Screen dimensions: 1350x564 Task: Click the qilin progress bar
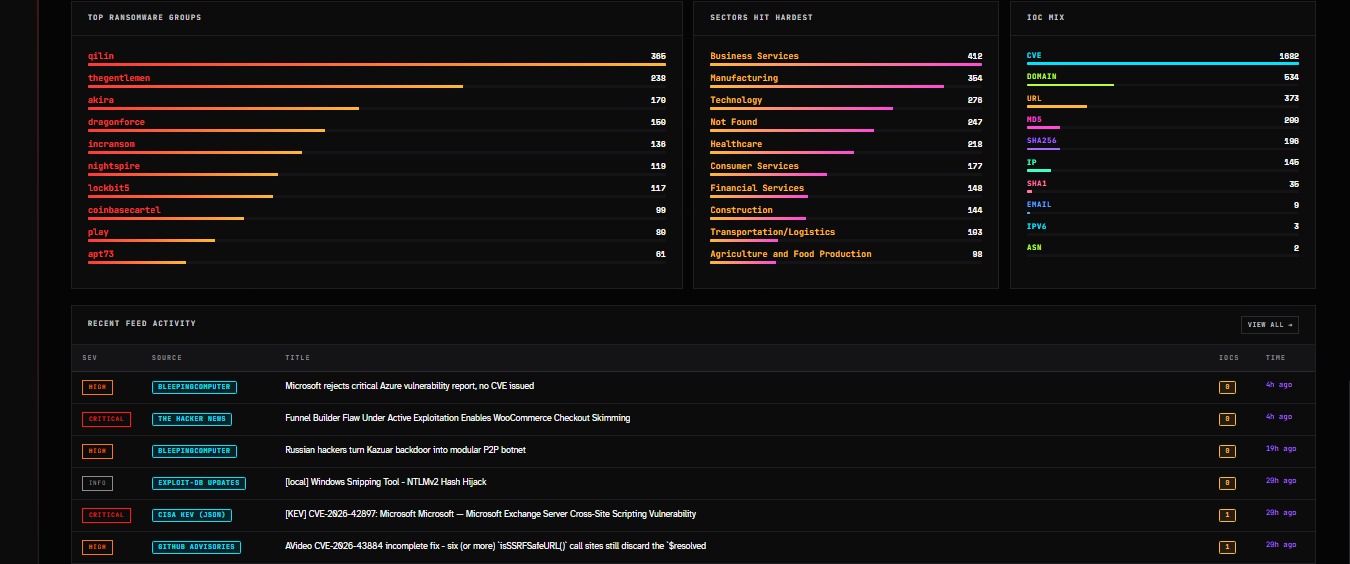click(x=377, y=65)
